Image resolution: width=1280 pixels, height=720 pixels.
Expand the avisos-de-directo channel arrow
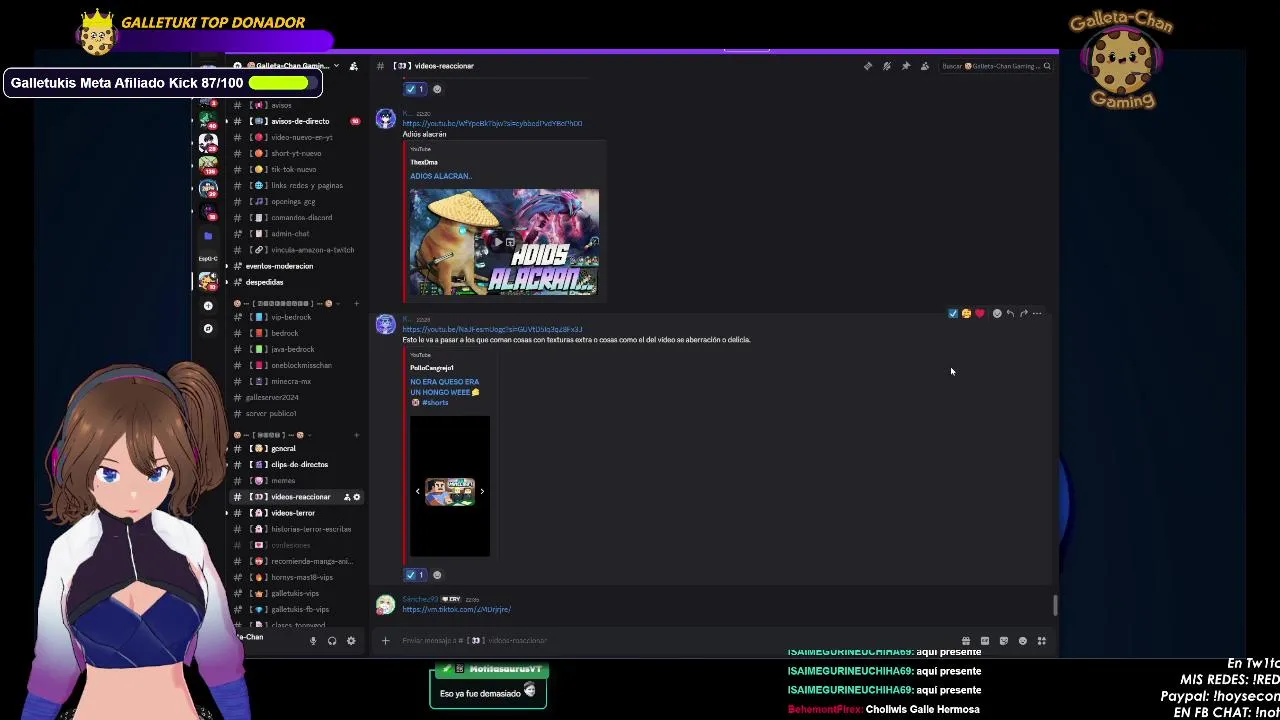[x=227, y=121]
